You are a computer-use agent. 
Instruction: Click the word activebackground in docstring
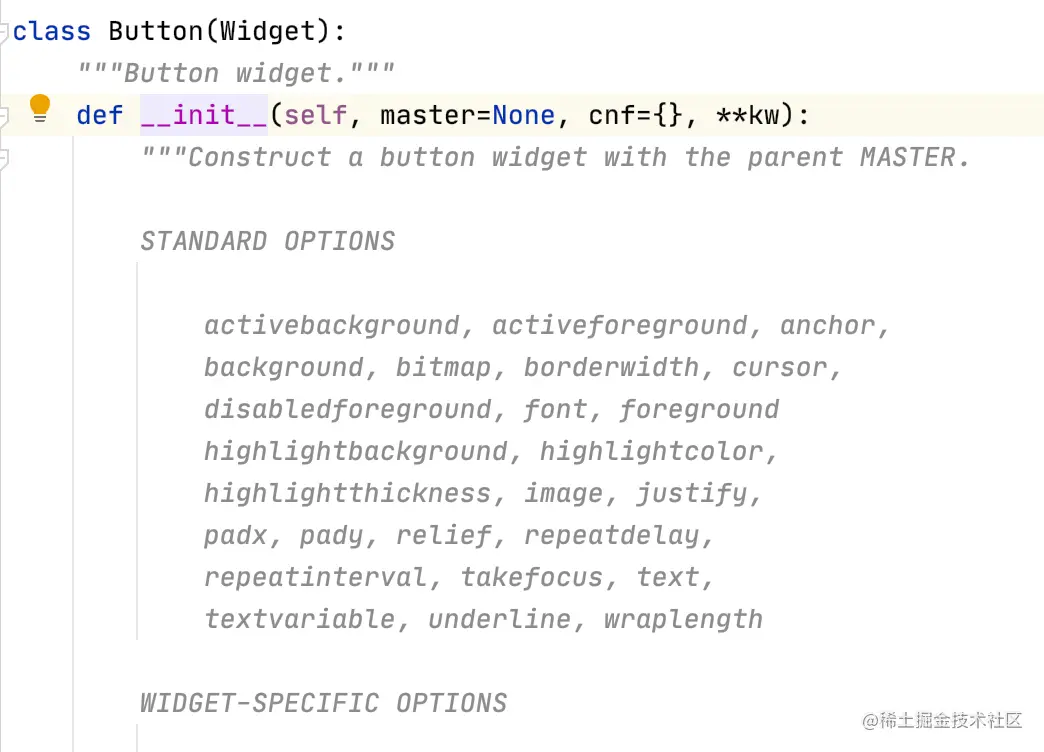point(332,325)
